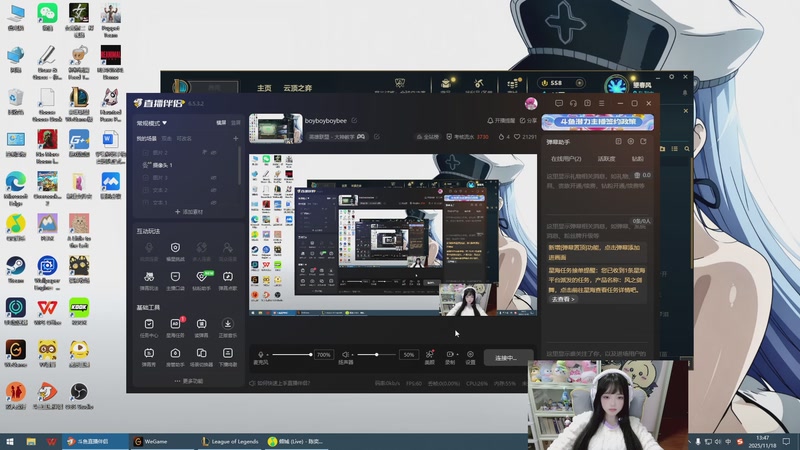
Task: Open the 弹幕助手 panel settings icon
Action: point(631,141)
